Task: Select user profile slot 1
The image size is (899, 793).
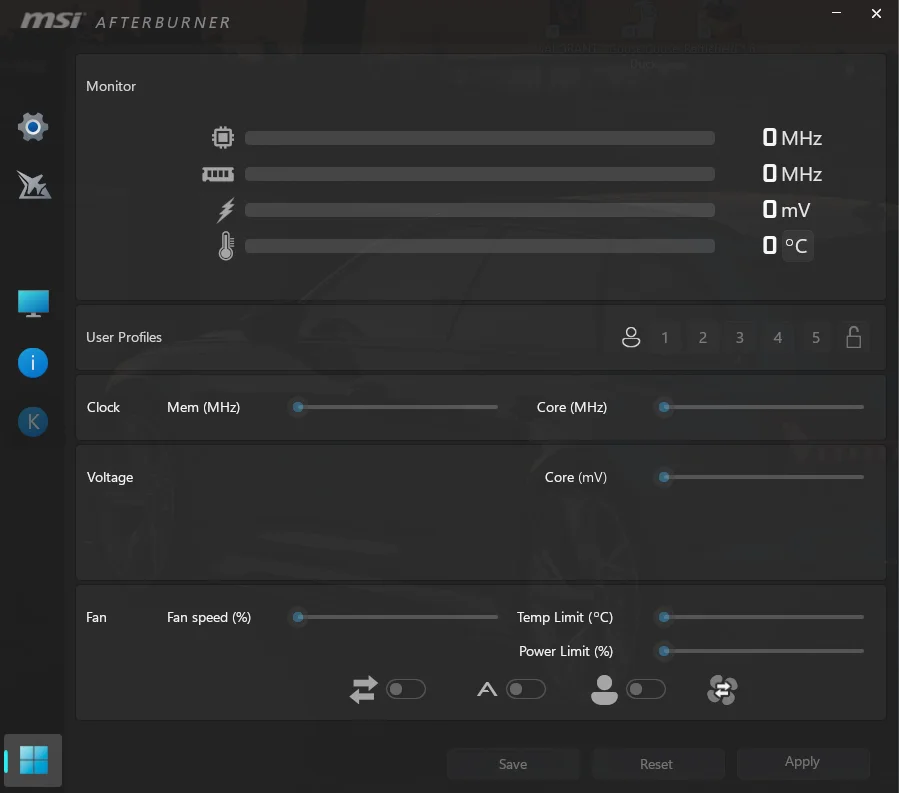Action: point(665,338)
